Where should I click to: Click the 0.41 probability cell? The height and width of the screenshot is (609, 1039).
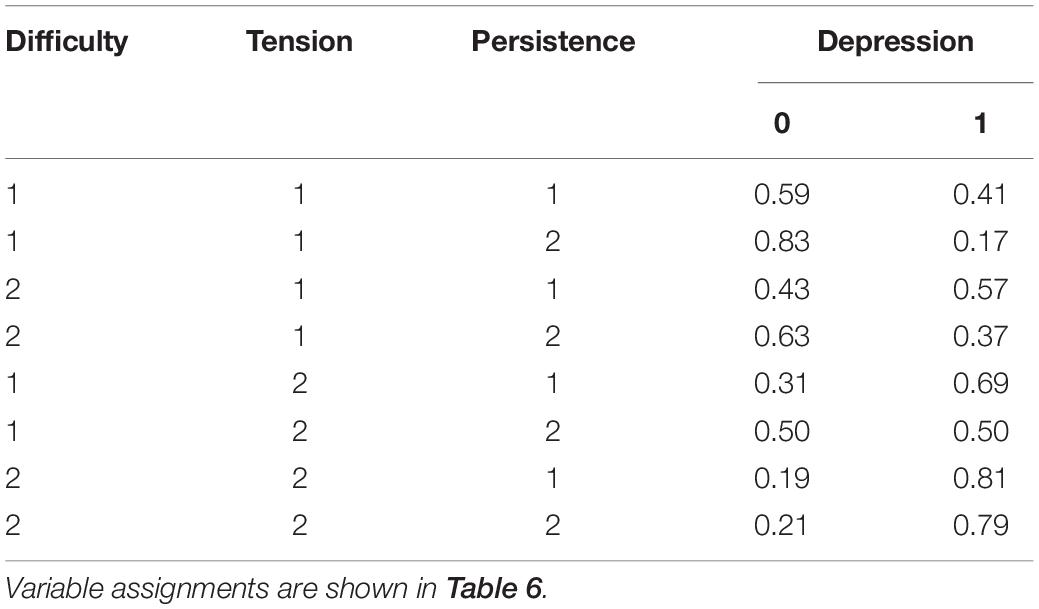click(981, 194)
